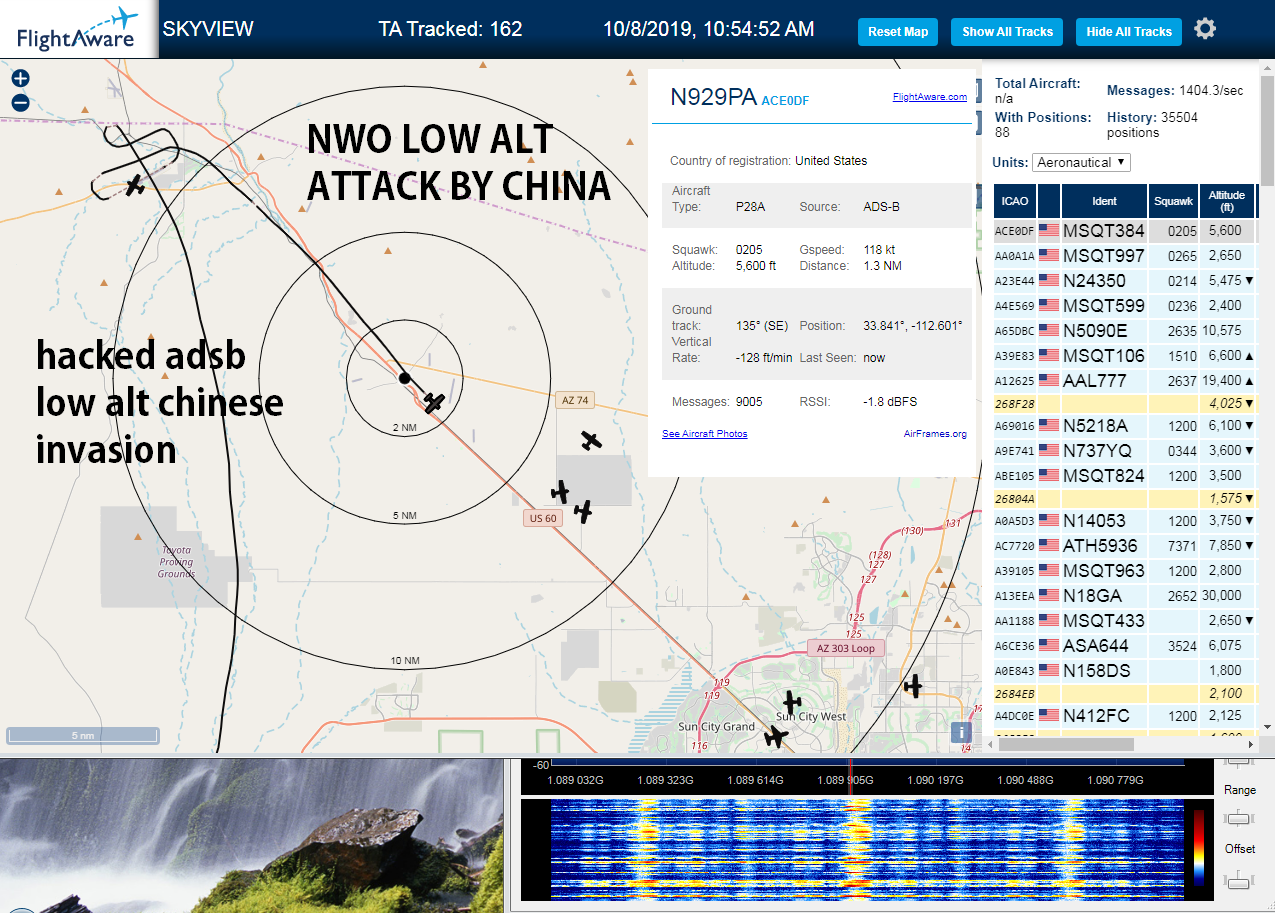Click the FlightAware logo

78,29
